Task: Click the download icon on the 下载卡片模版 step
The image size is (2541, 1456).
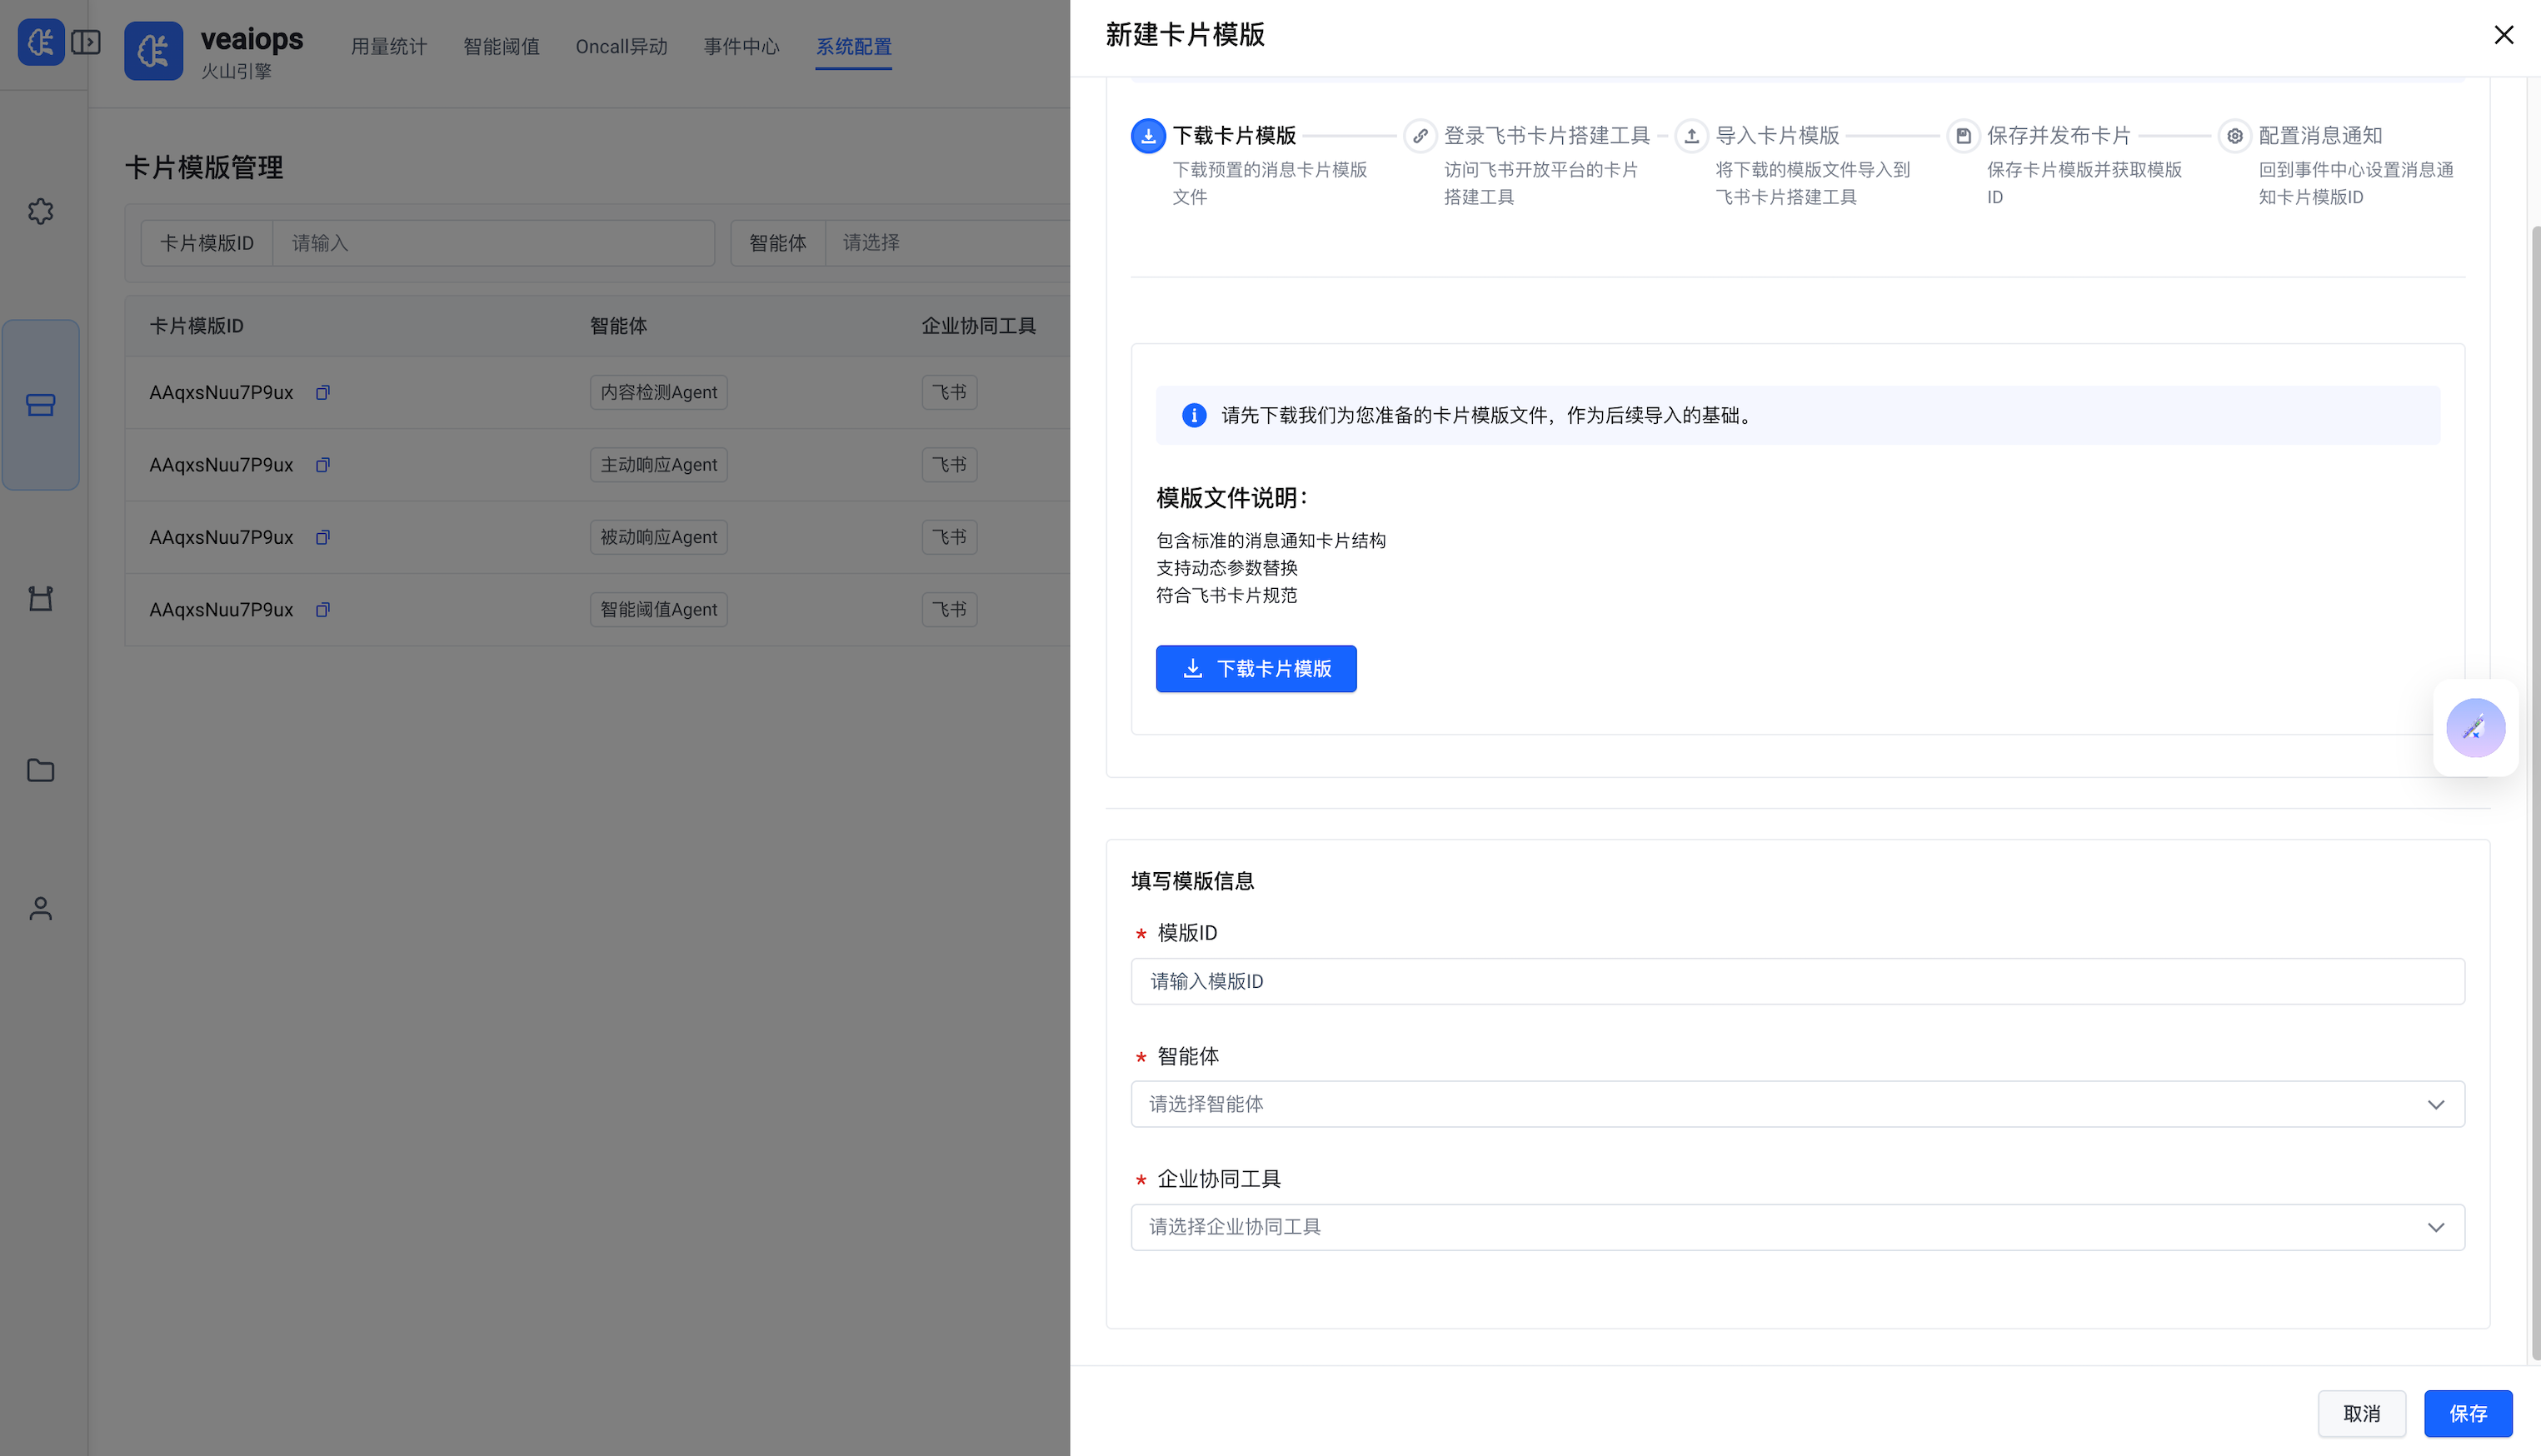Action: tap(1147, 135)
